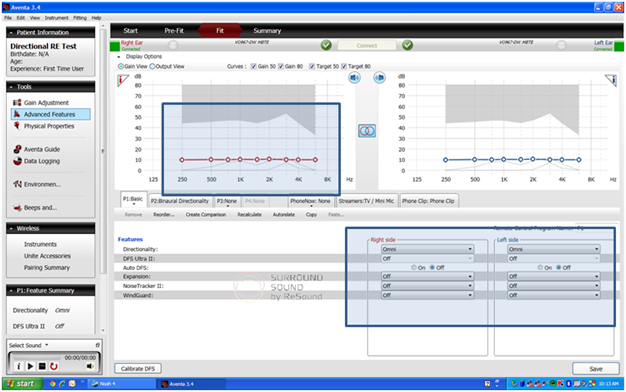Open Physical Properties tool
Viewport: 626px width, 392px height.
(x=49, y=126)
